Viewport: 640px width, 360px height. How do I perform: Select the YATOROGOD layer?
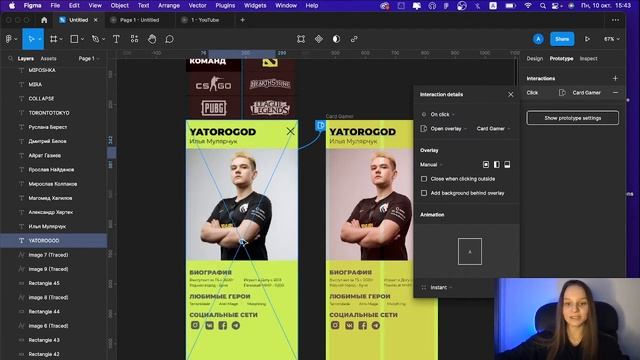point(53,241)
